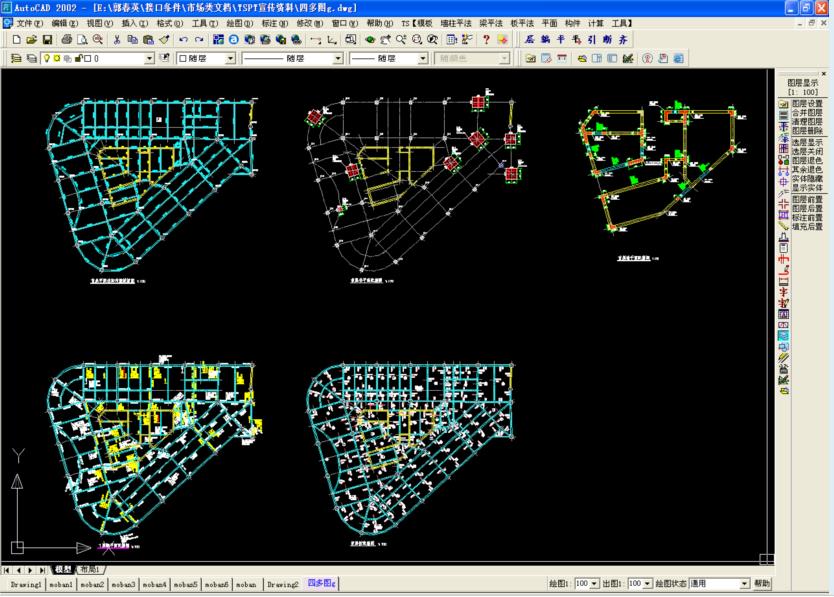Toggle the layer freeze sun icon
The width and height of the screenshot is (834, 597).
tap(56, 59)
